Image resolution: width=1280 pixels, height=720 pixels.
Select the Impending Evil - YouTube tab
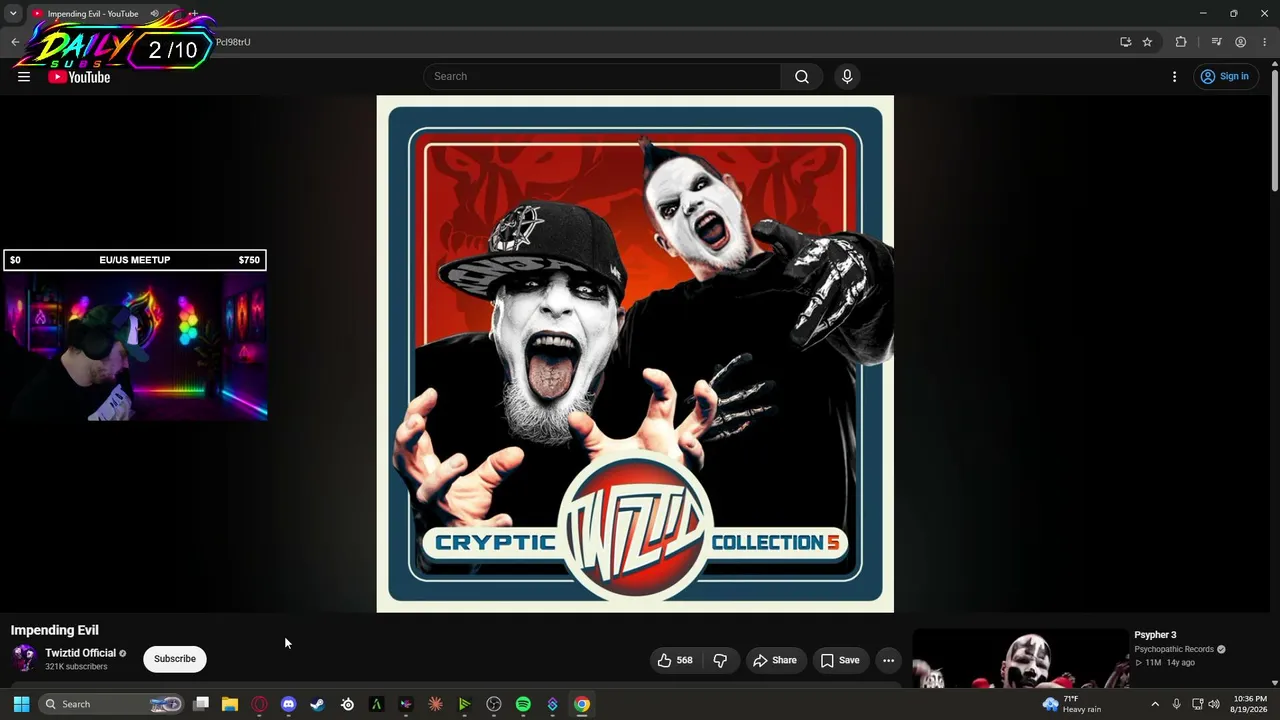pos(95,14)
